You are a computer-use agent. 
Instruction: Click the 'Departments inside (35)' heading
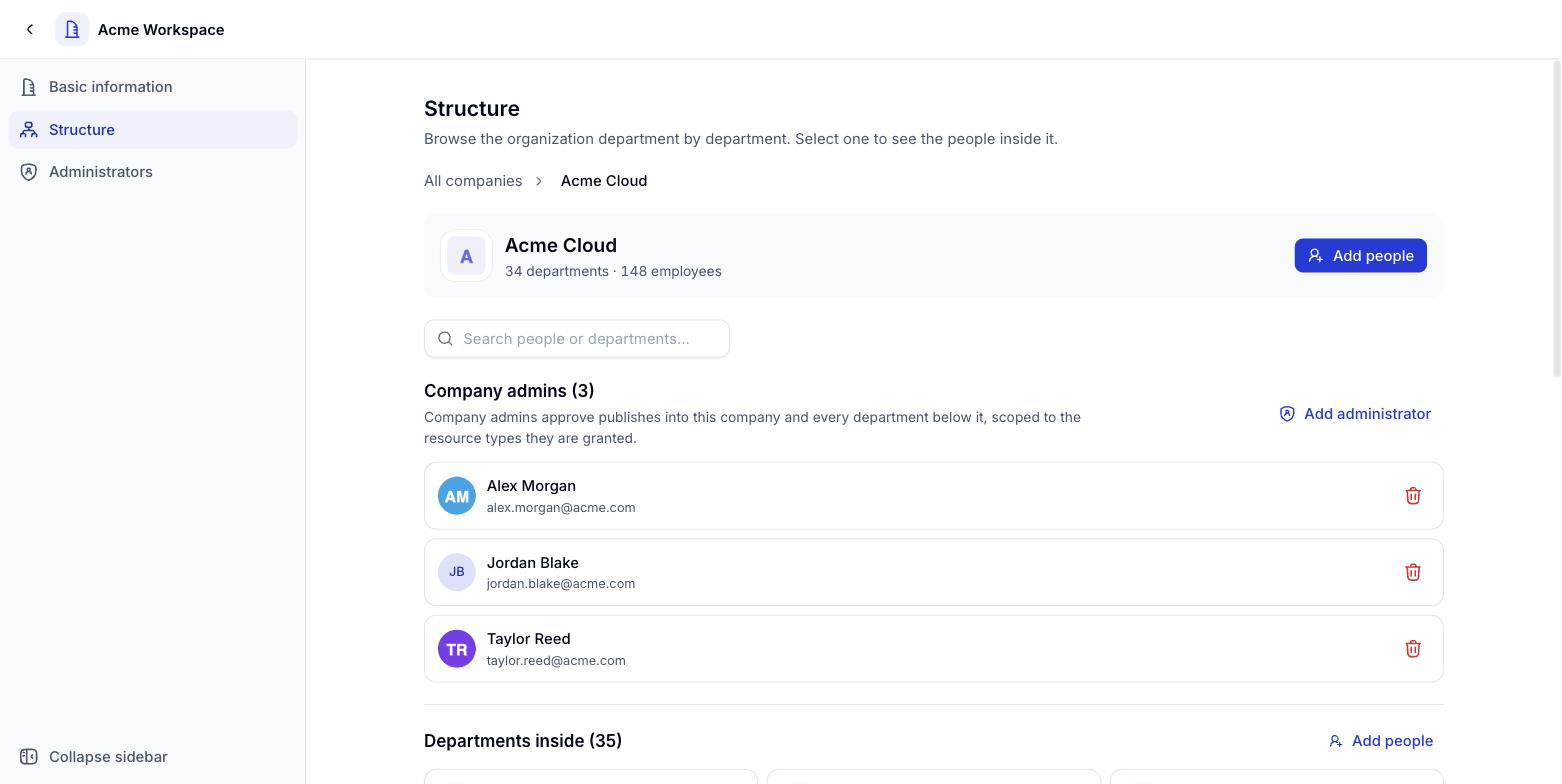coord(523,741)
